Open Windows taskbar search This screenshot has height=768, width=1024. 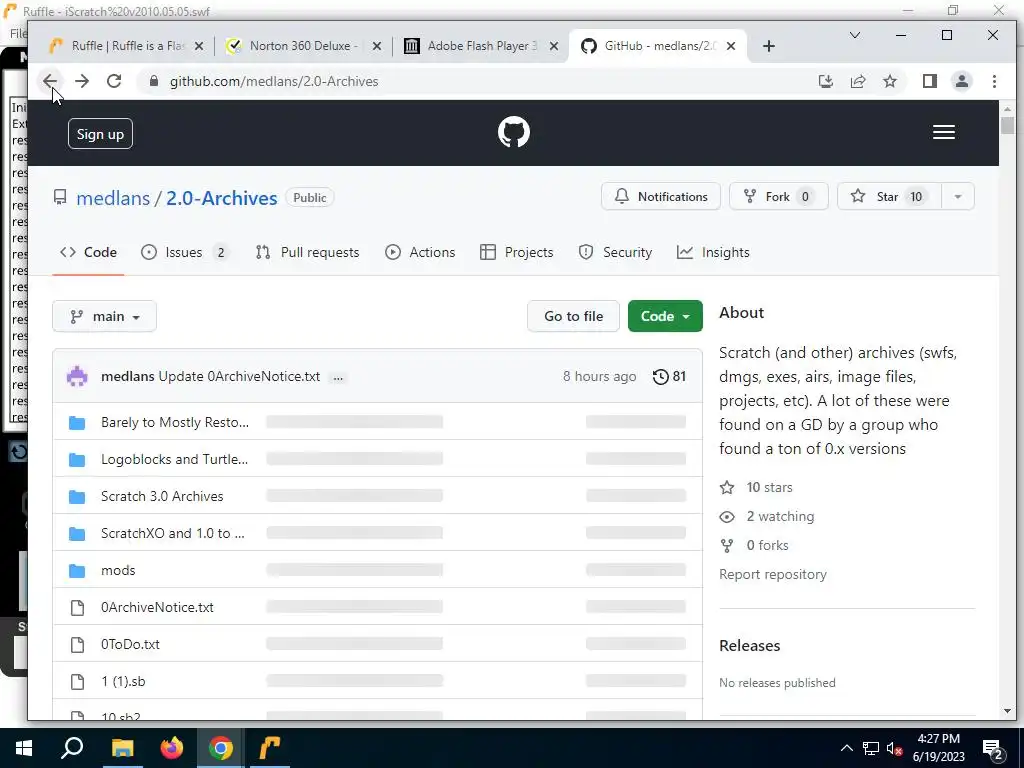pos(72,748)
